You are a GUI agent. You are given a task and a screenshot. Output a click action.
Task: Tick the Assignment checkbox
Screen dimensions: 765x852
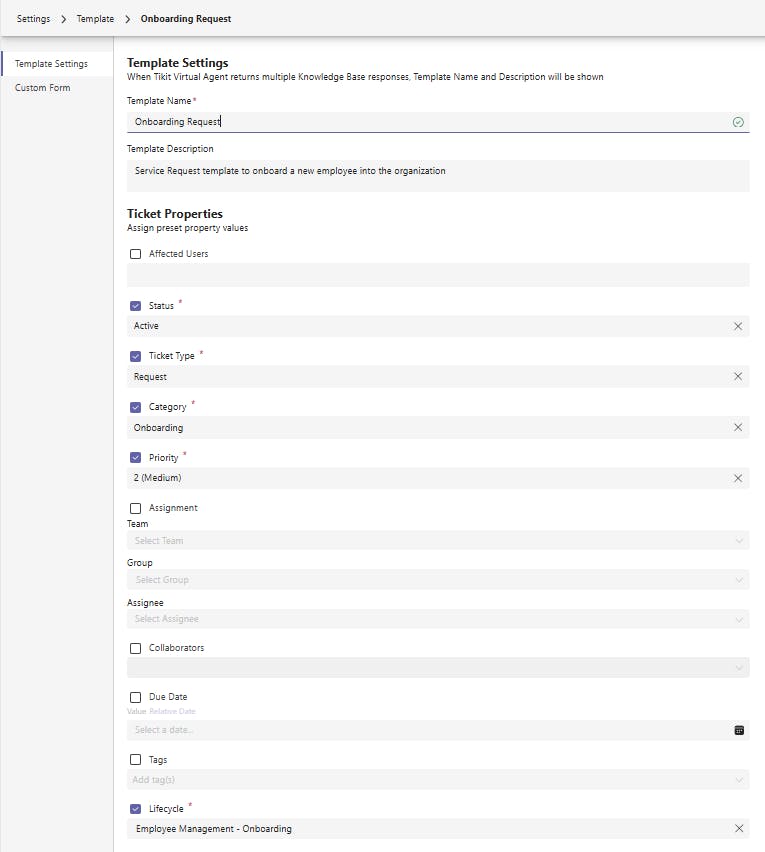(x=136, y=508)
